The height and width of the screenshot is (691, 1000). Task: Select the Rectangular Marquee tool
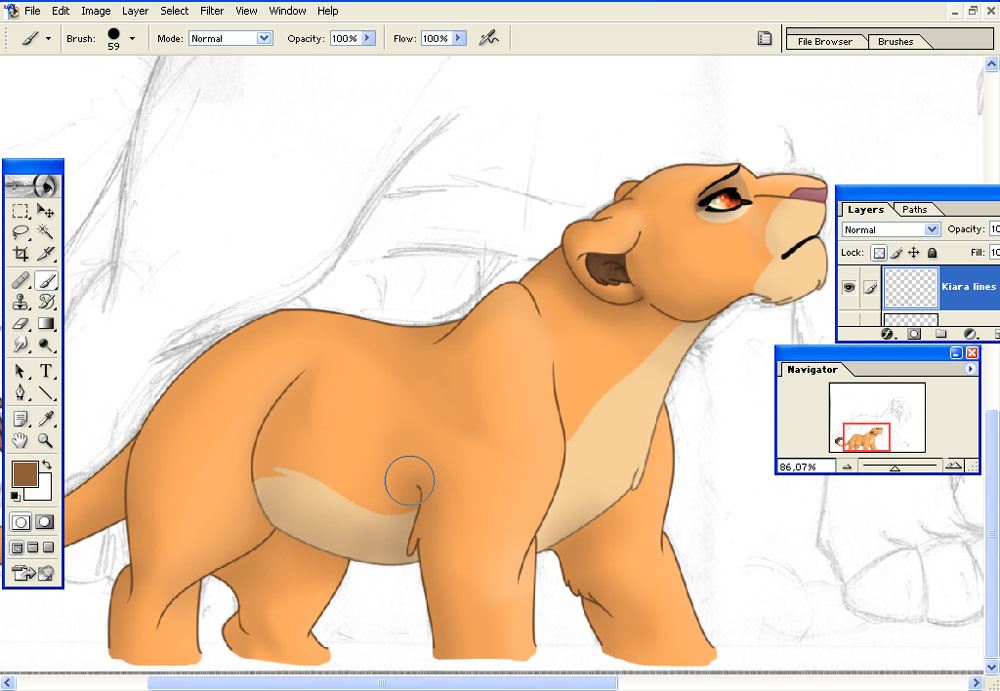(x=20, y=211)
